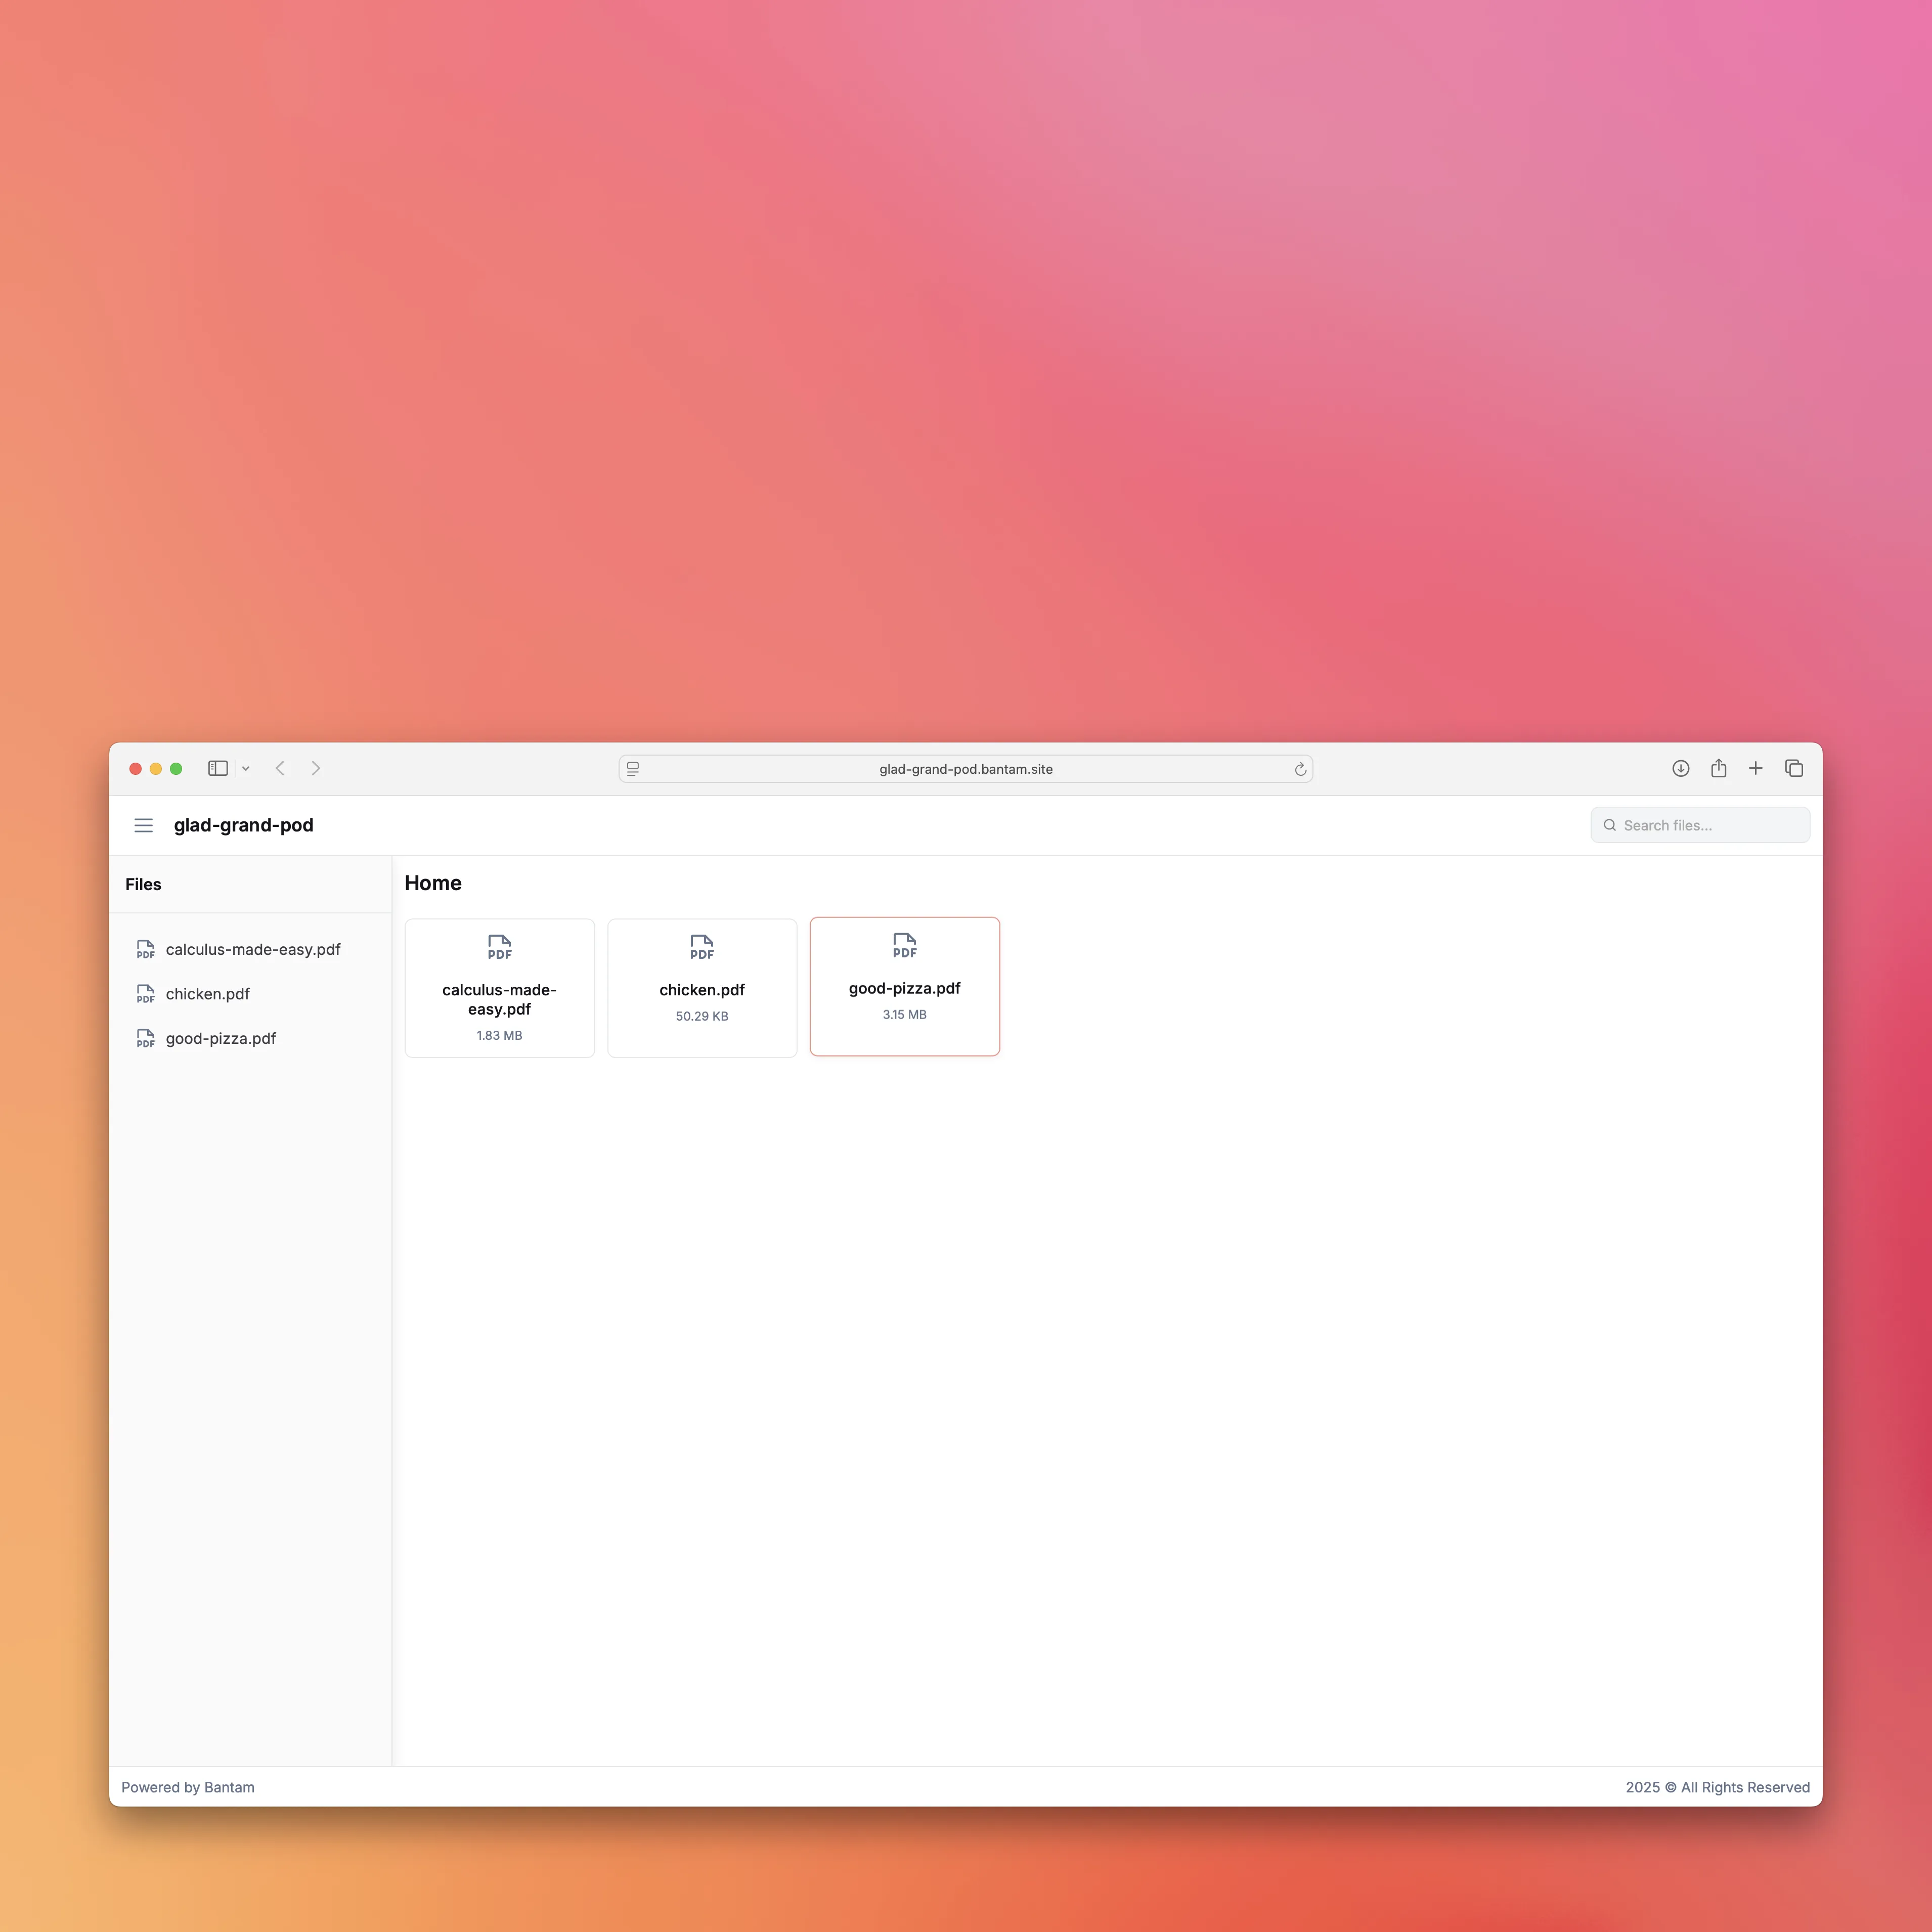
Task: Click the Files sidebar heading
Action: (143, 884)
